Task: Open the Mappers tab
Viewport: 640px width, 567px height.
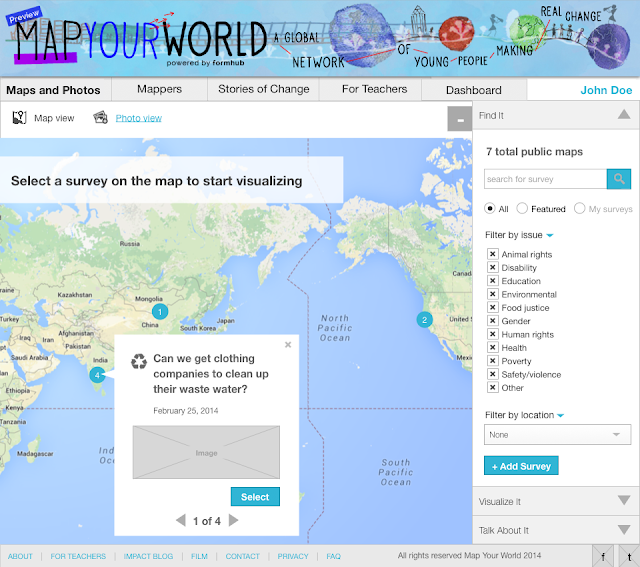Action: pyautogui.click(x=160, y=89)
